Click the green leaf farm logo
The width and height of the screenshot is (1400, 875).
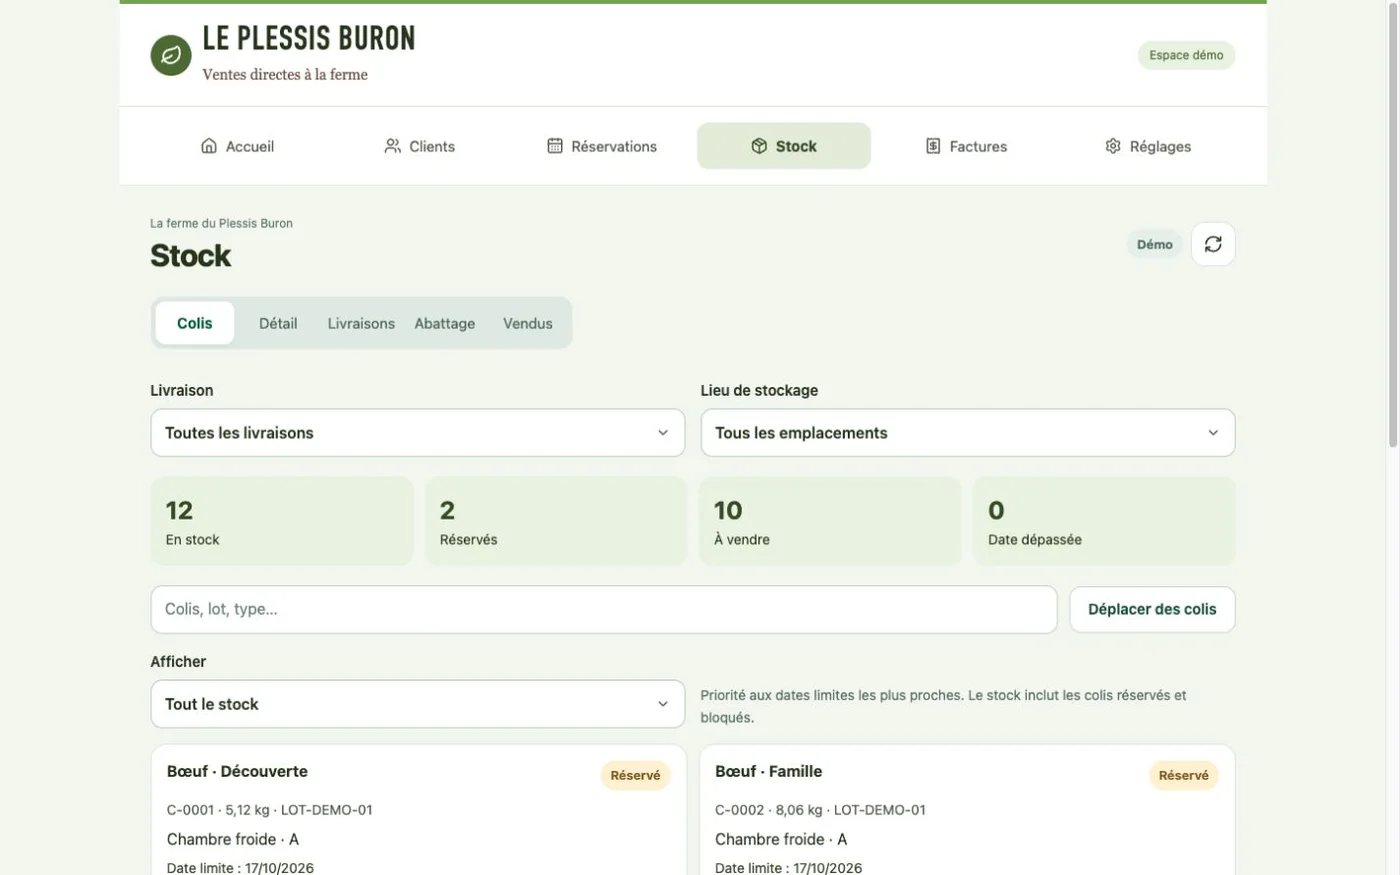171,55
